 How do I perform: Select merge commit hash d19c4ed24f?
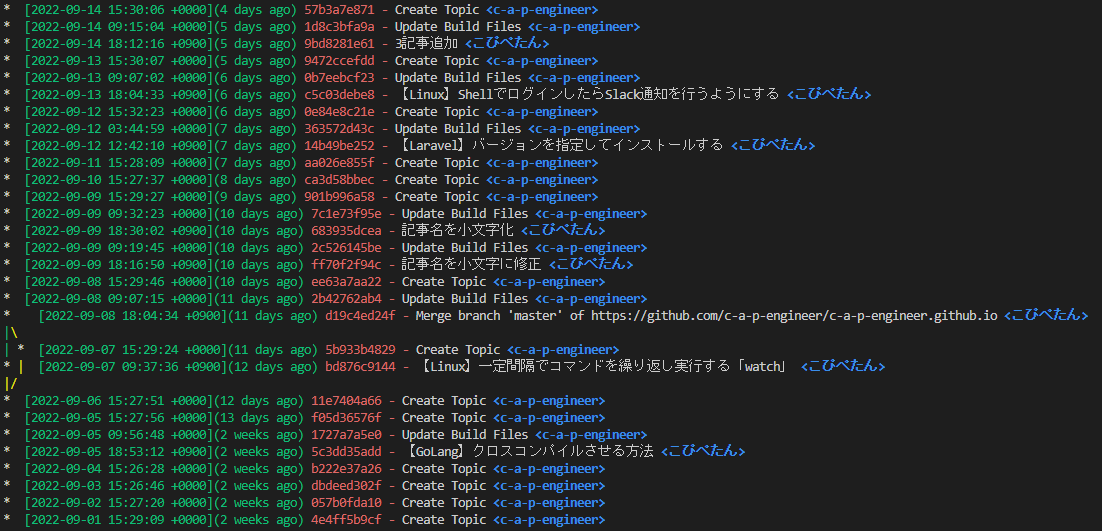coord(360,315)
